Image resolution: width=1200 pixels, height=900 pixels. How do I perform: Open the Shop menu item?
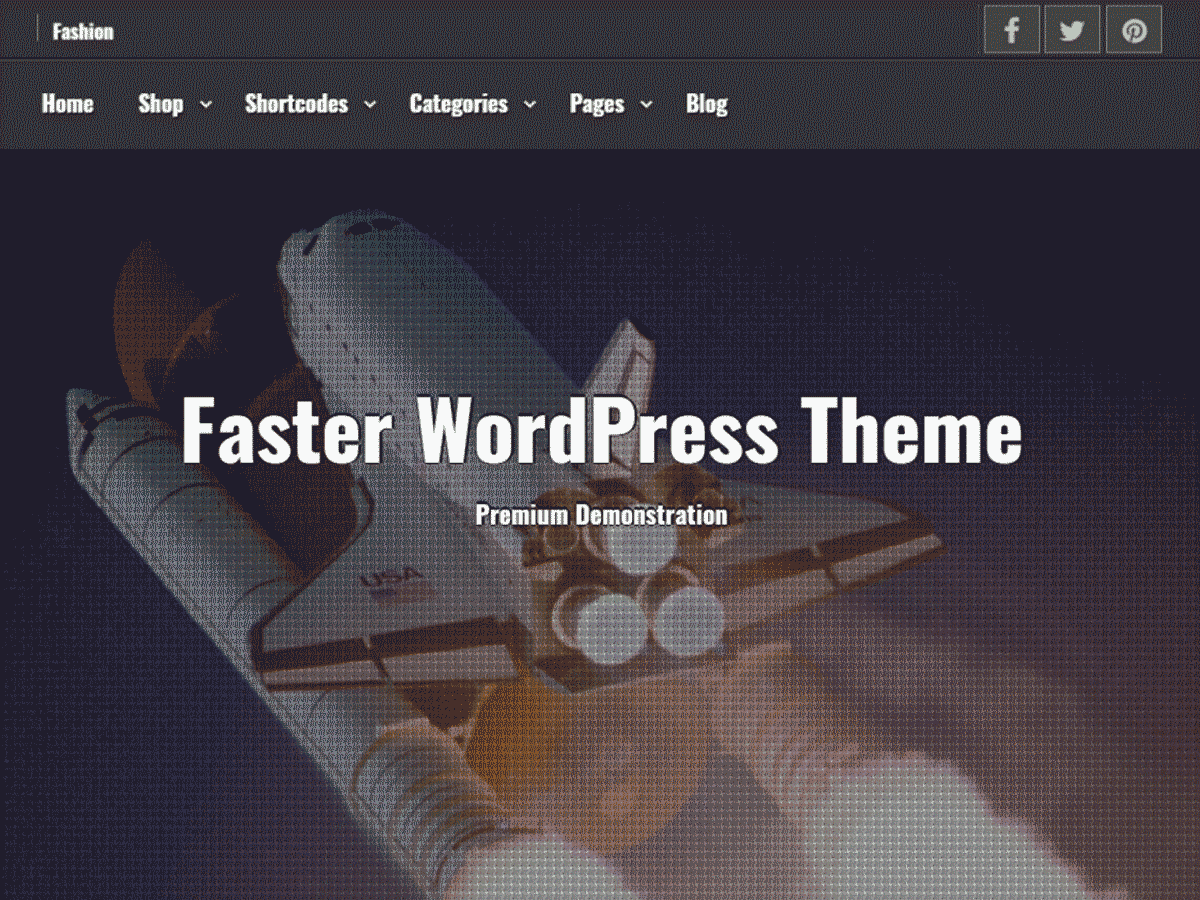click(x=161, y=104)
